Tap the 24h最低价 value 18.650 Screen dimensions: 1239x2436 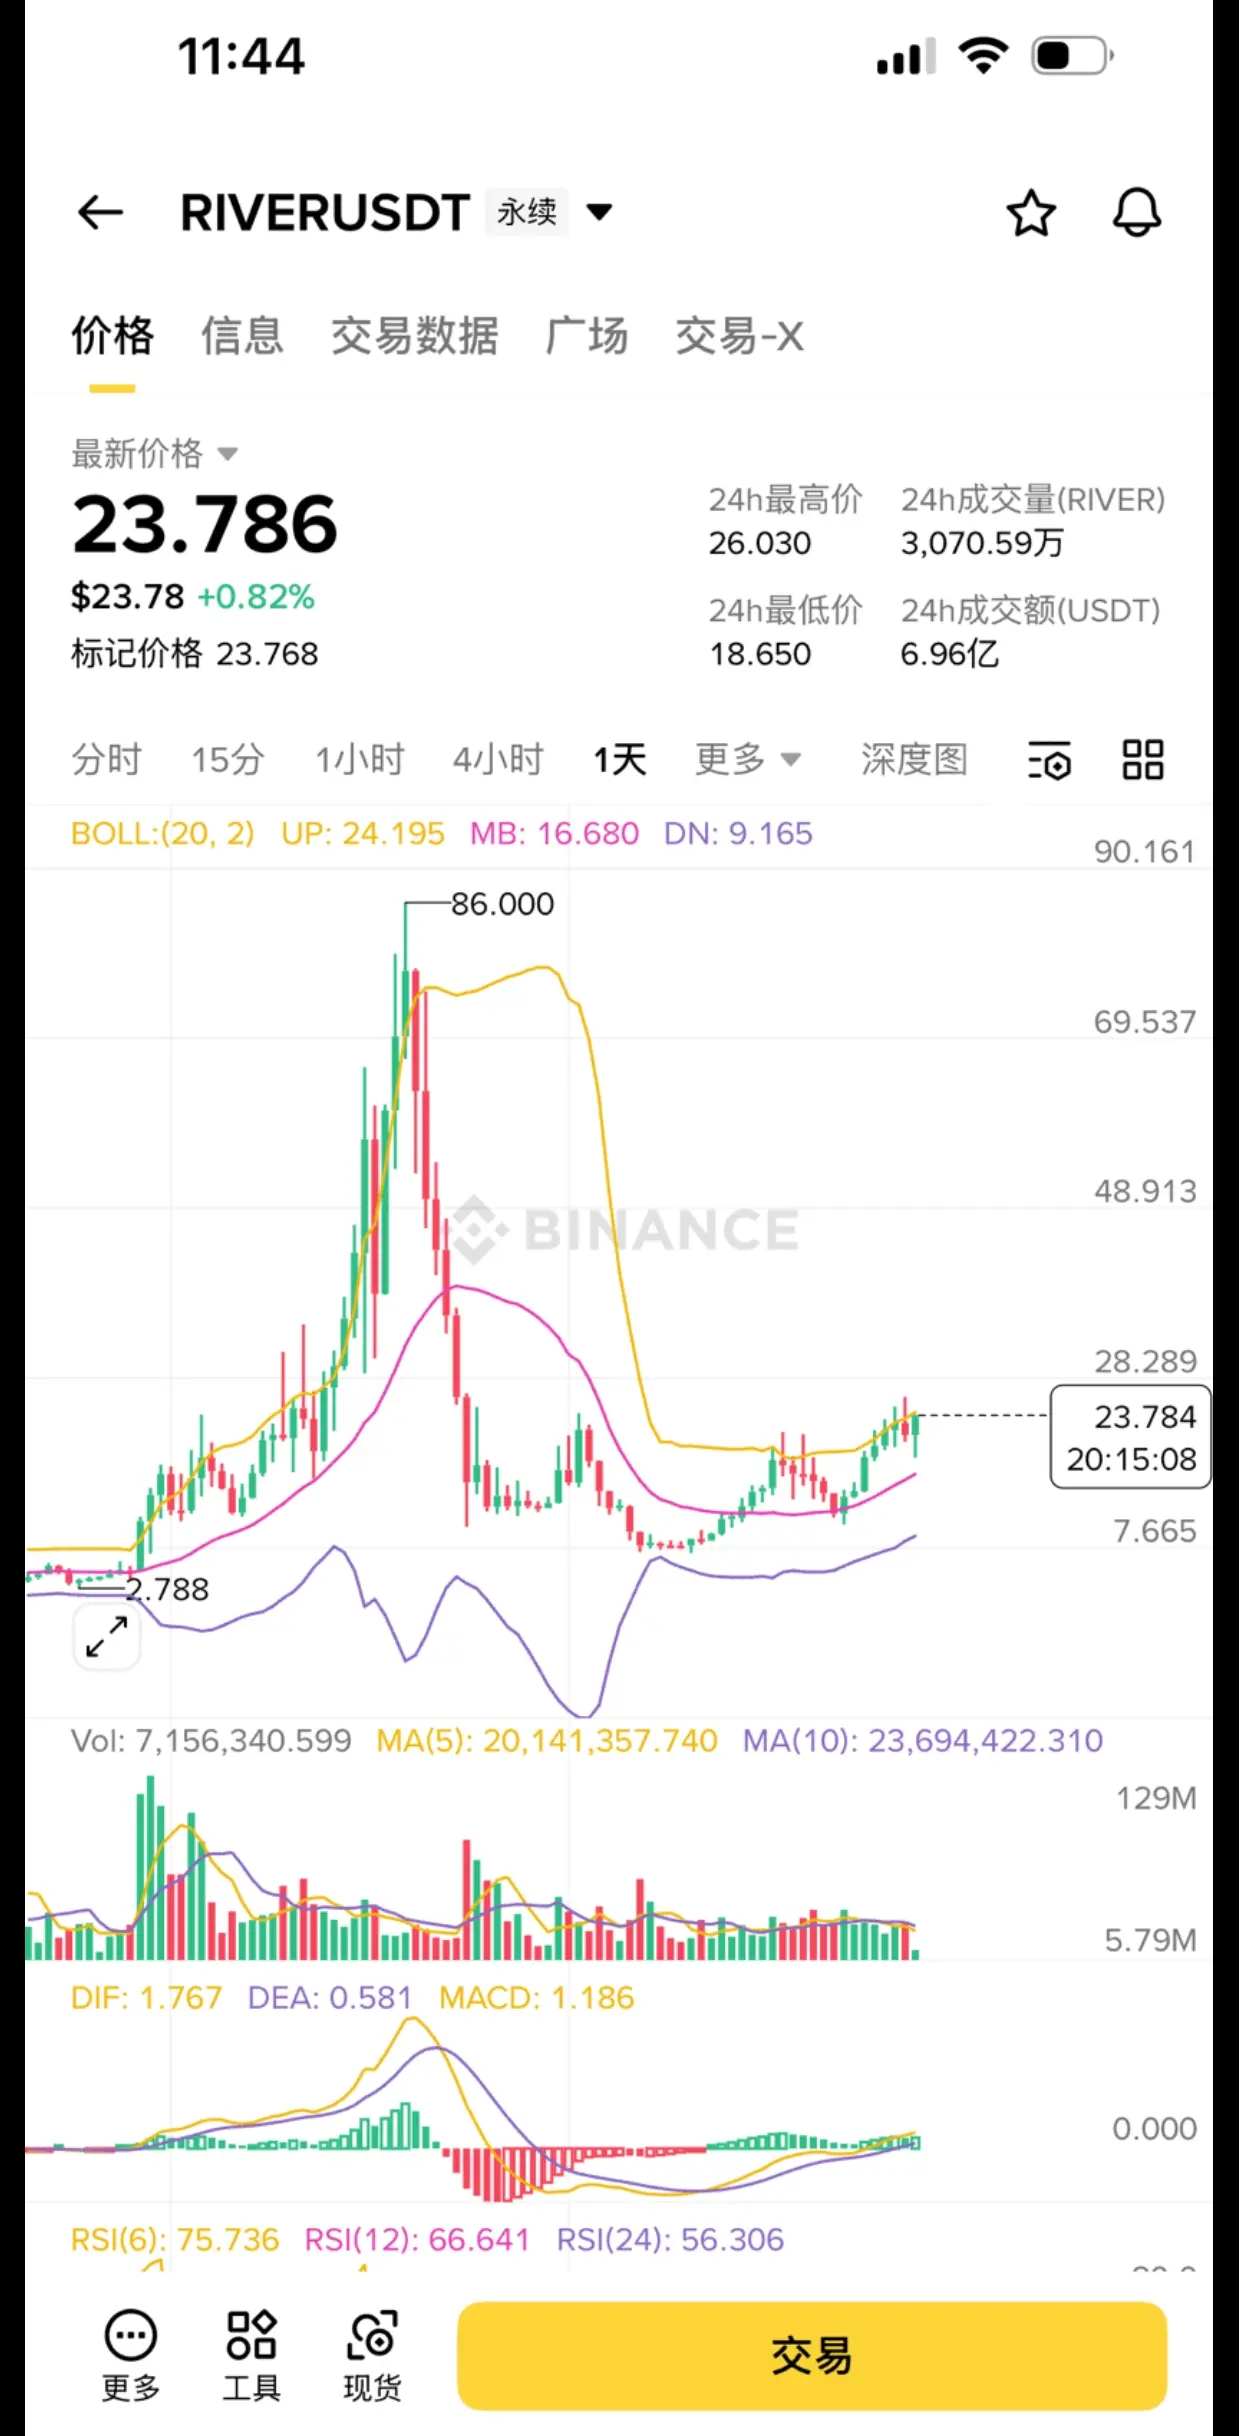[x=760, y=654]
